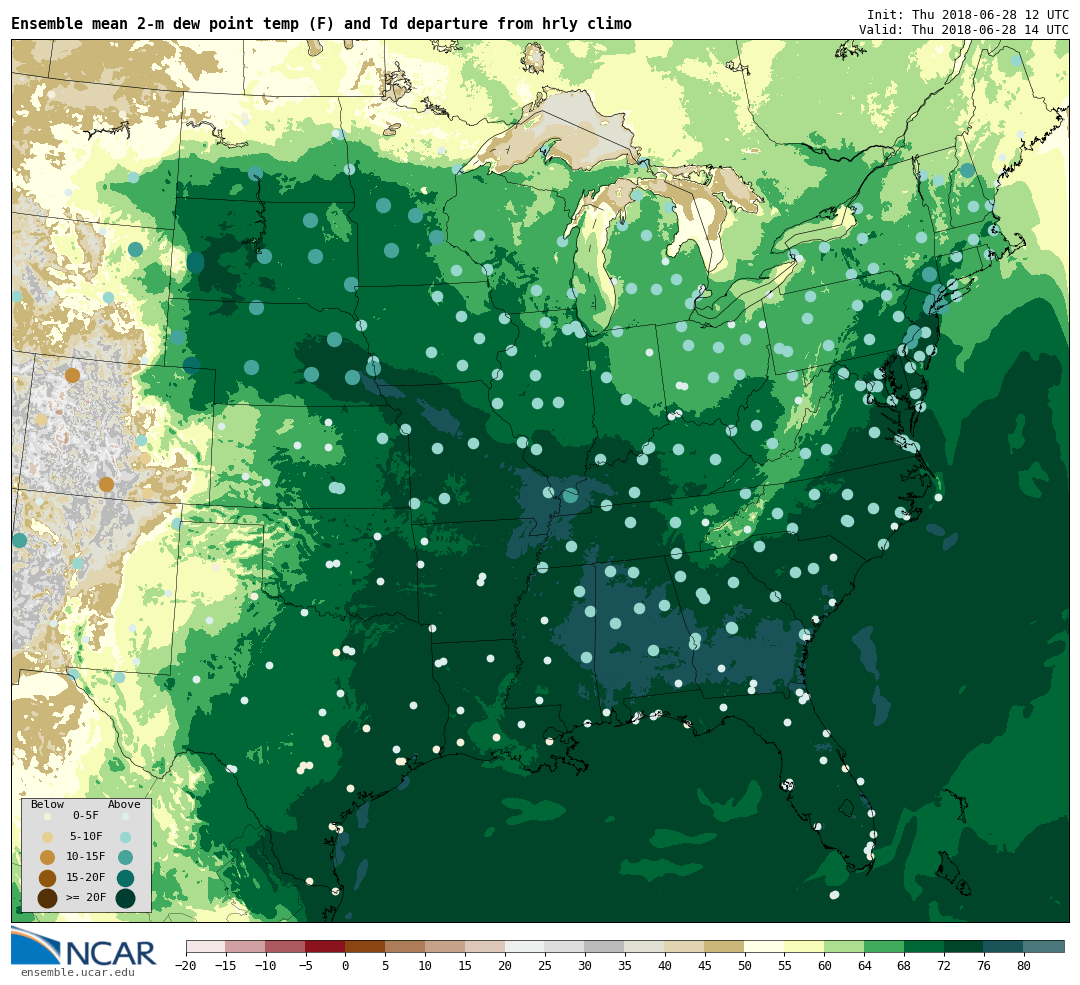Image resolution: width=1080 pixels, height=985 pixels.
Task: Click the below 15-20F dark brown legend dot
Action: [x=48, y=878]
